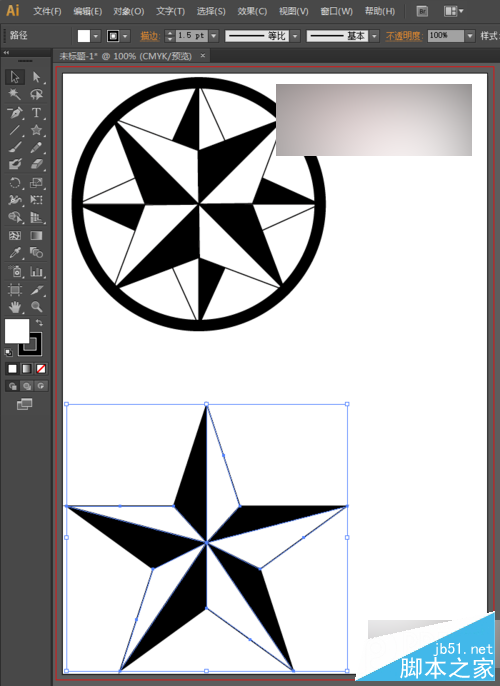500x686 pixels.
Task: Select the Pen tool
Action: coord(15,112)
